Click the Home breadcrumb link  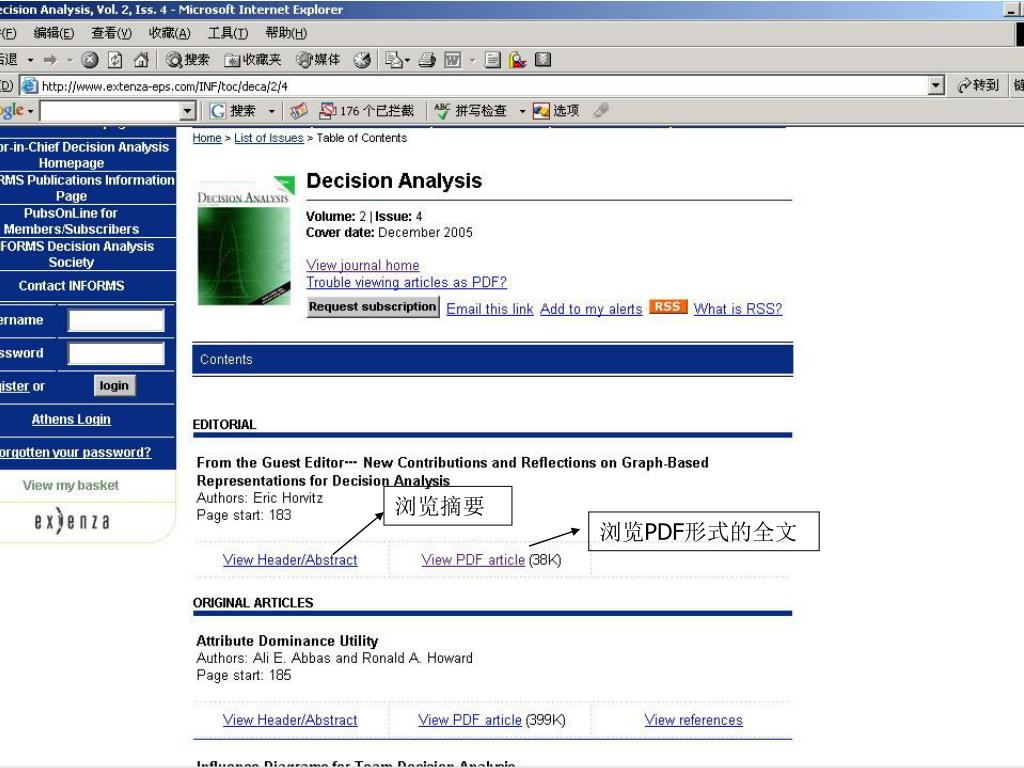tap(206, 138)
